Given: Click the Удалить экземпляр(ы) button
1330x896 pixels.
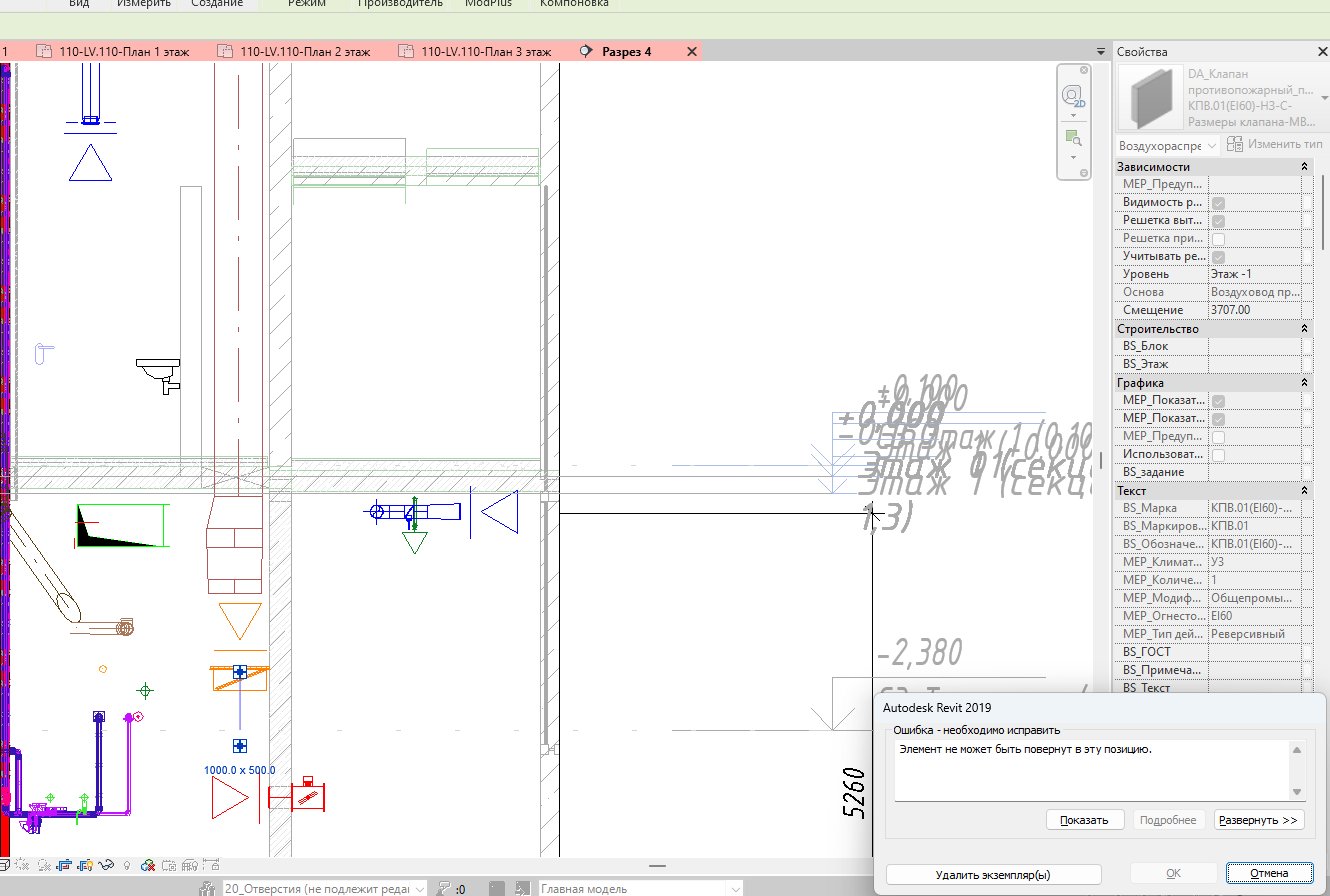Looking at the screenshot, I should pyautogui.click(x=993, y=874).
